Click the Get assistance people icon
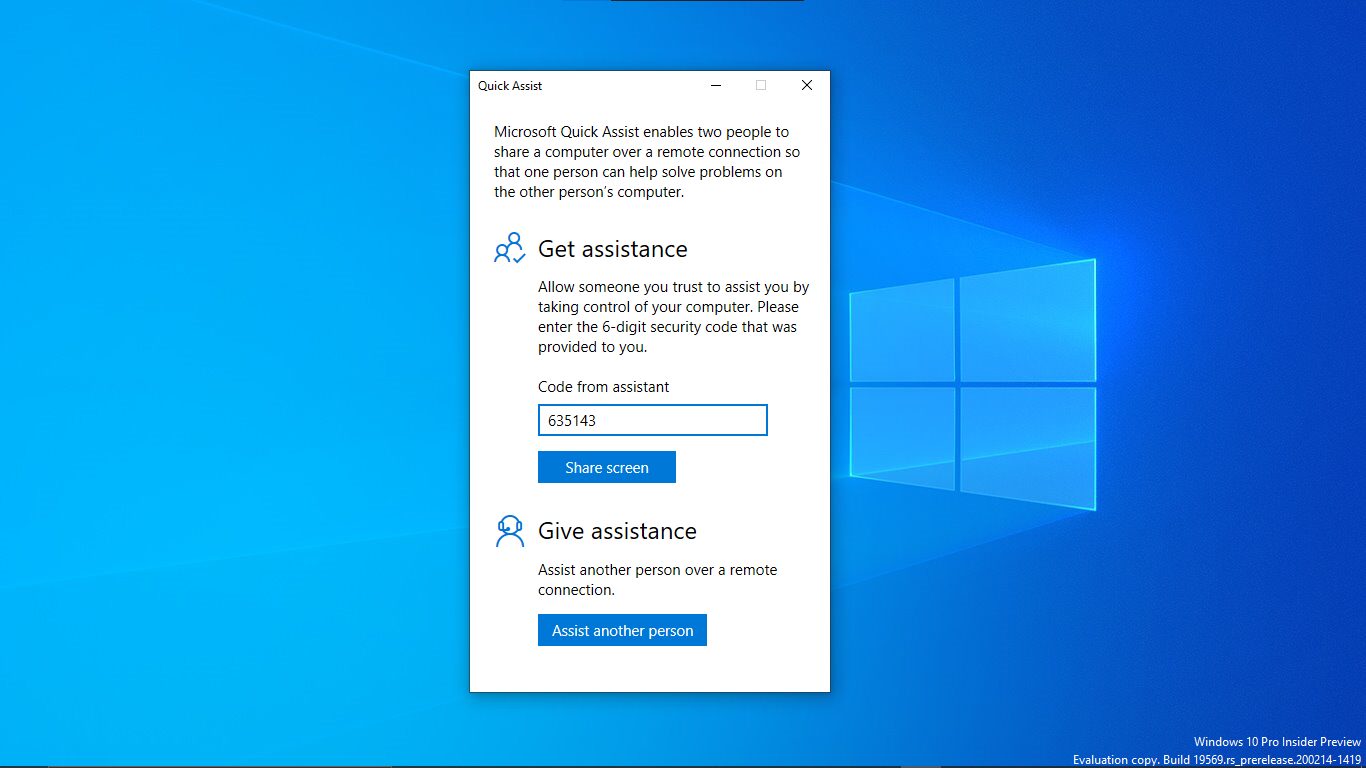Viewport: 1366px width, 768px height. click(510, 248)
